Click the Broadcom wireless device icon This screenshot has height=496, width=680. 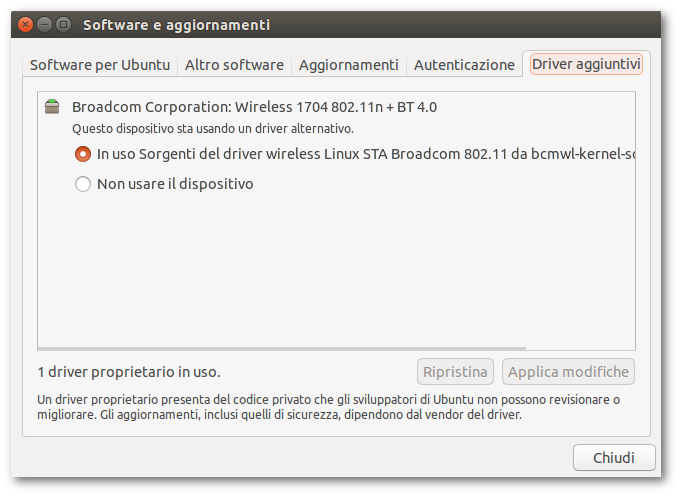pyautogui.click(x=52, y=107)
